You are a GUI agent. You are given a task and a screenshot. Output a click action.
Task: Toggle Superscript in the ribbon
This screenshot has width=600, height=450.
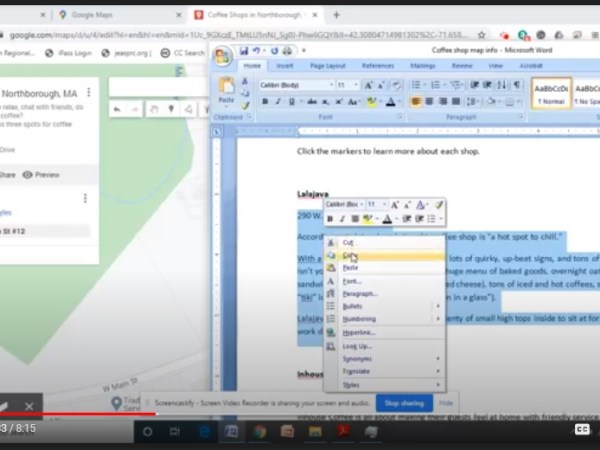(339, 102)
